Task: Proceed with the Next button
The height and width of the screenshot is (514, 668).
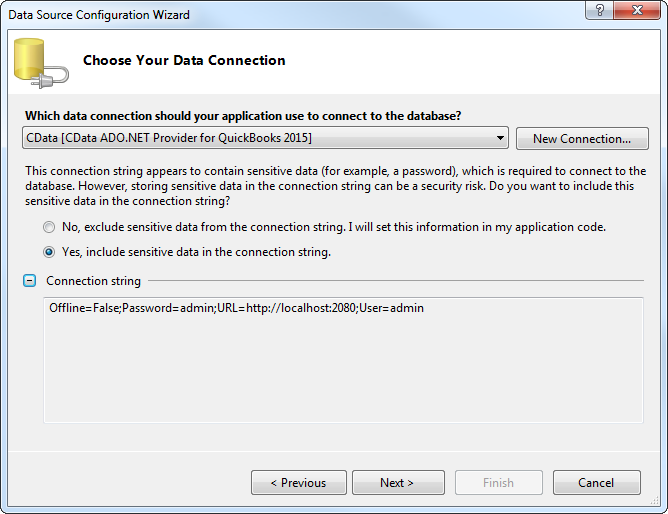Action: tap(397, 483)
